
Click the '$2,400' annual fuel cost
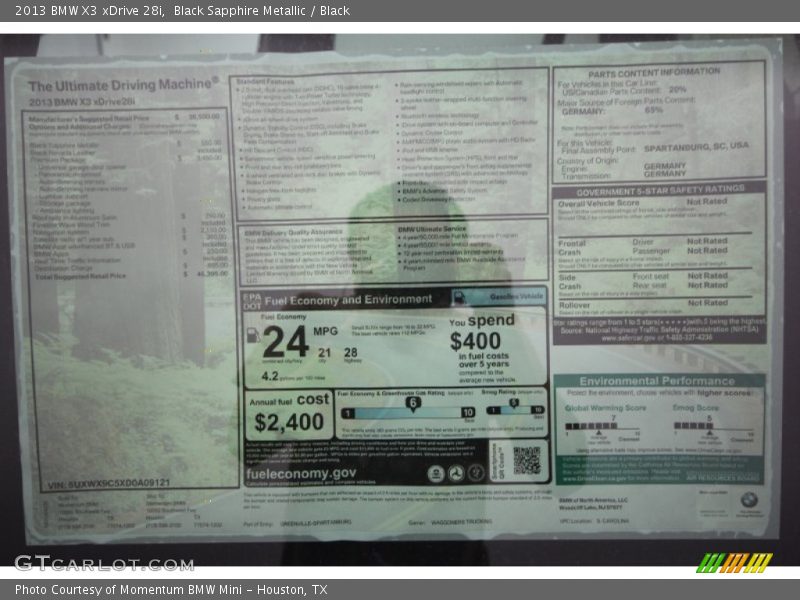click(289, 422)
